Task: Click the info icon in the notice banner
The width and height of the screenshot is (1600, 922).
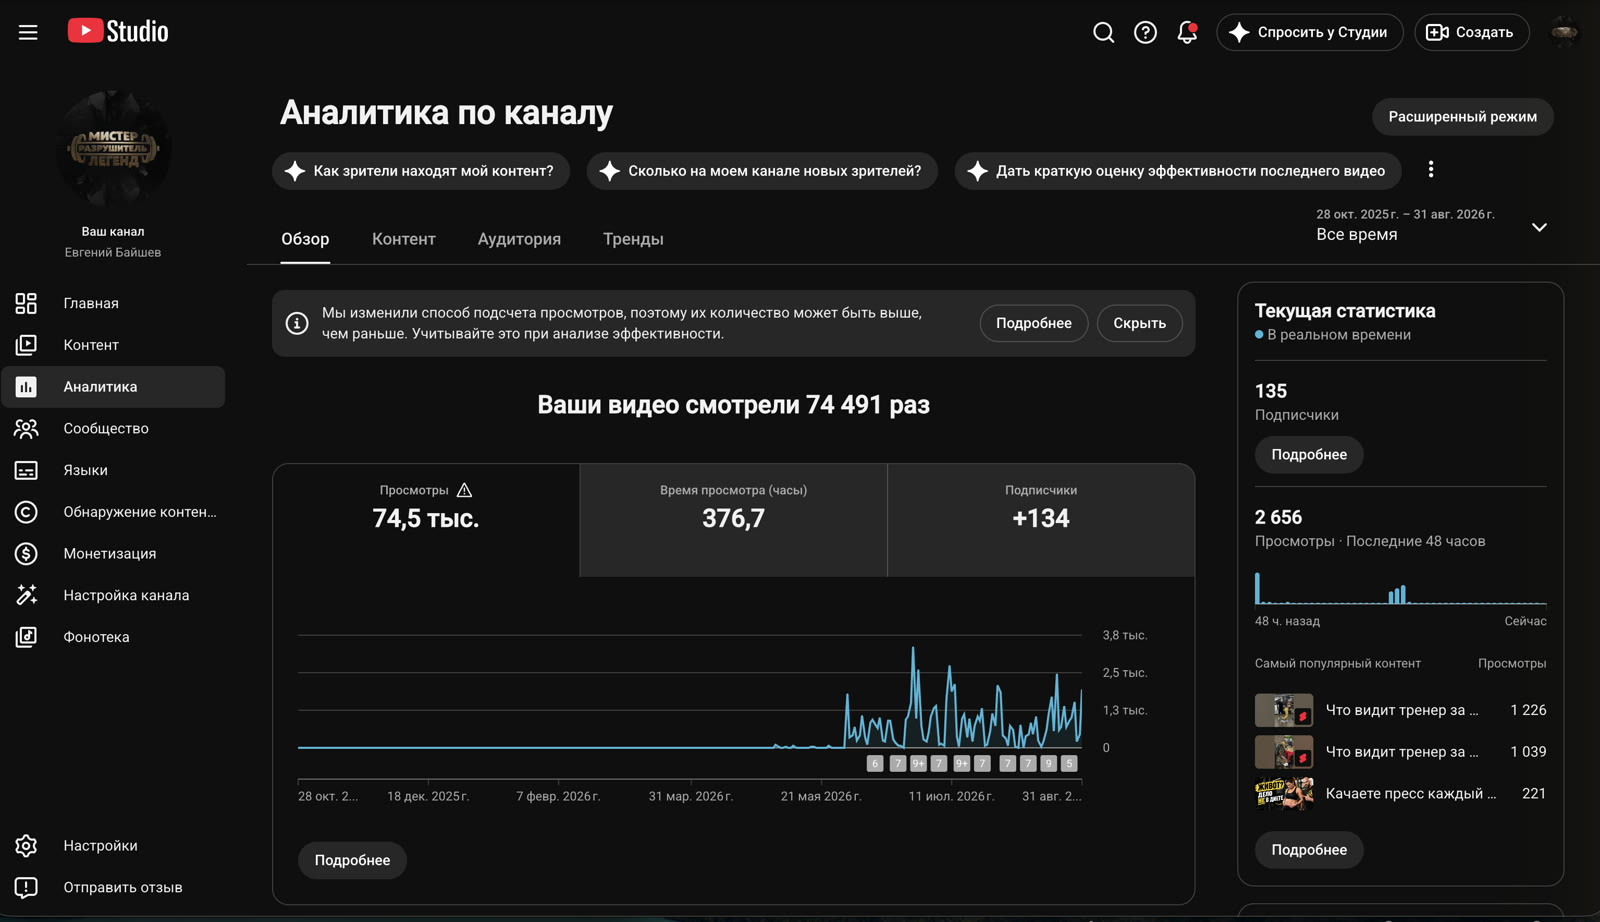Action: 297,323
